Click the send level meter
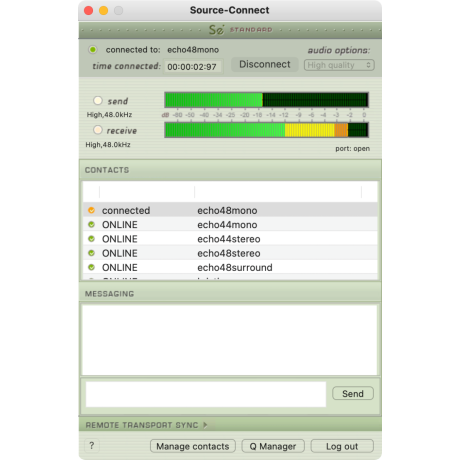This screenshot has width=460, height=460. (x=266, y=100)
